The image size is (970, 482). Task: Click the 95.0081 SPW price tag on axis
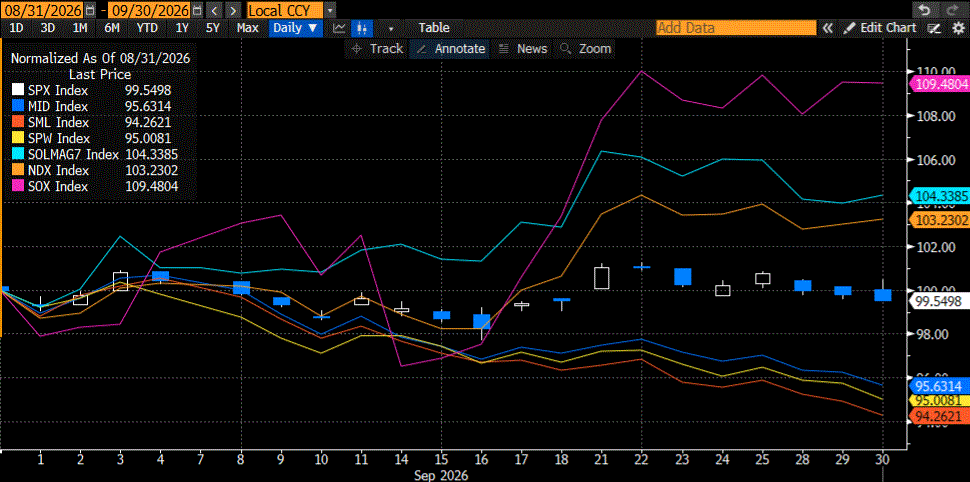[x=938, y=400]
